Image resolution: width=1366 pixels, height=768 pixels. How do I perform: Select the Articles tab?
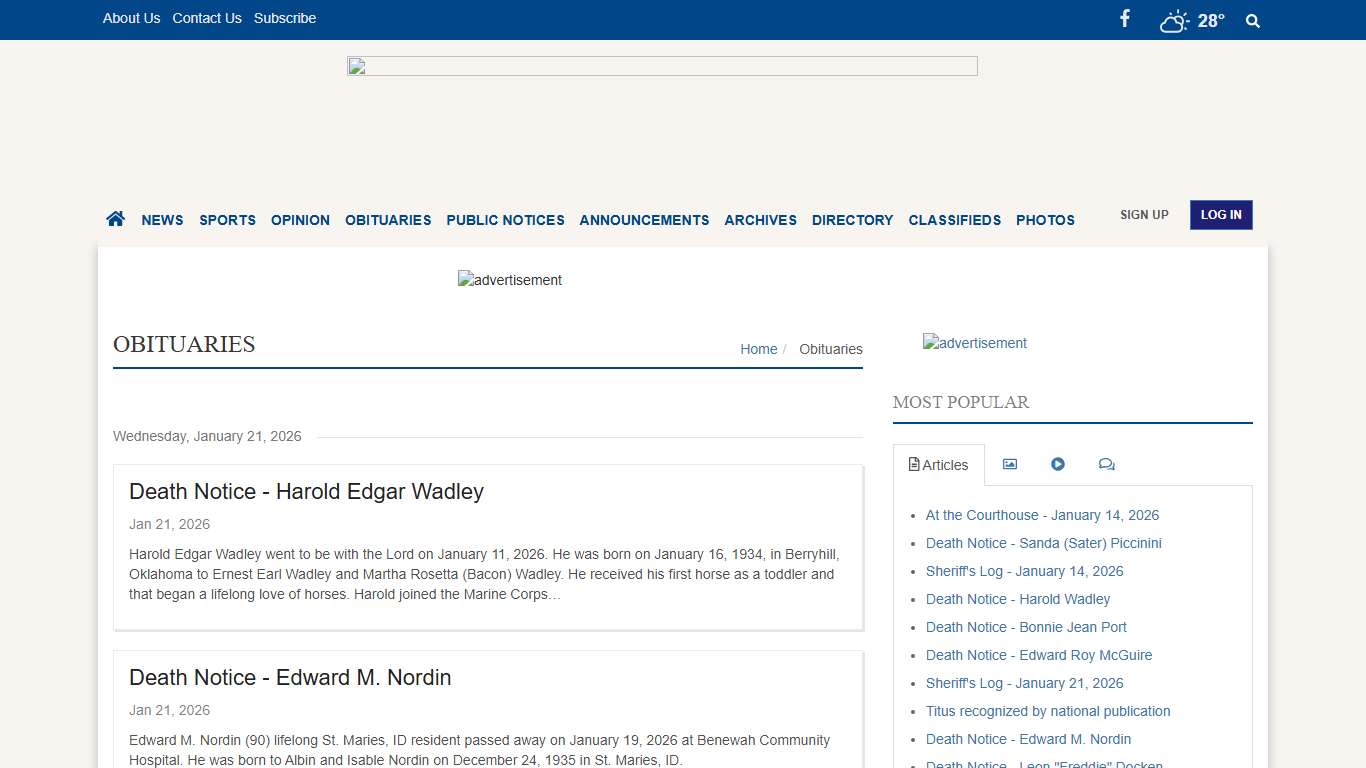(938, 465)
